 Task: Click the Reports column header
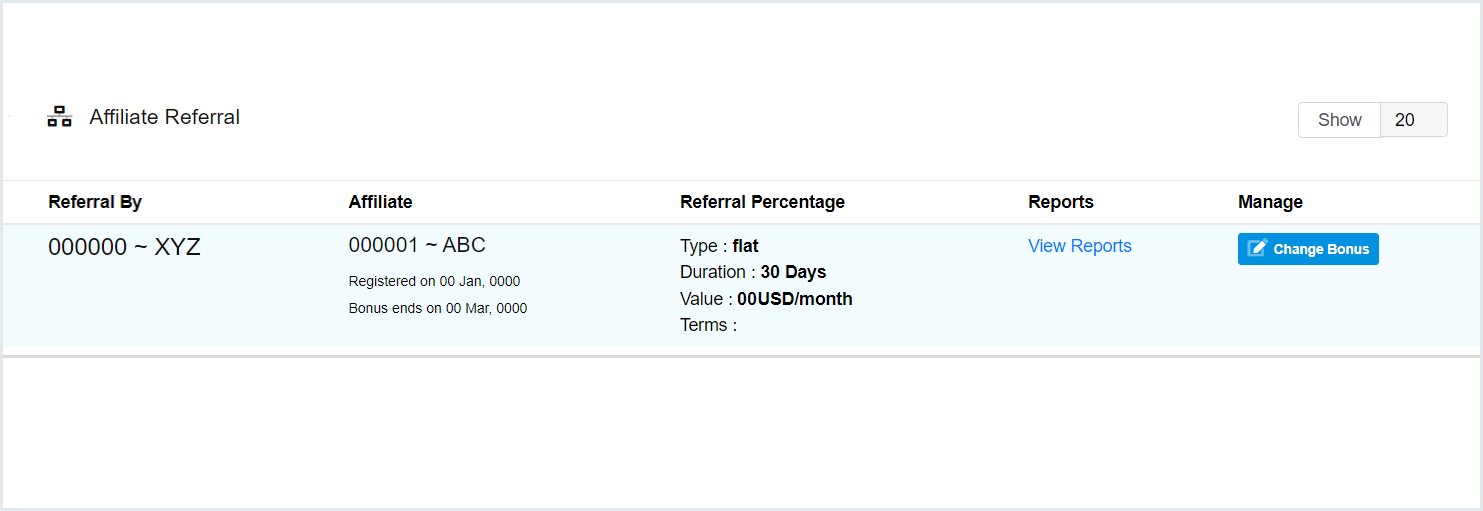pos(1060,202)
